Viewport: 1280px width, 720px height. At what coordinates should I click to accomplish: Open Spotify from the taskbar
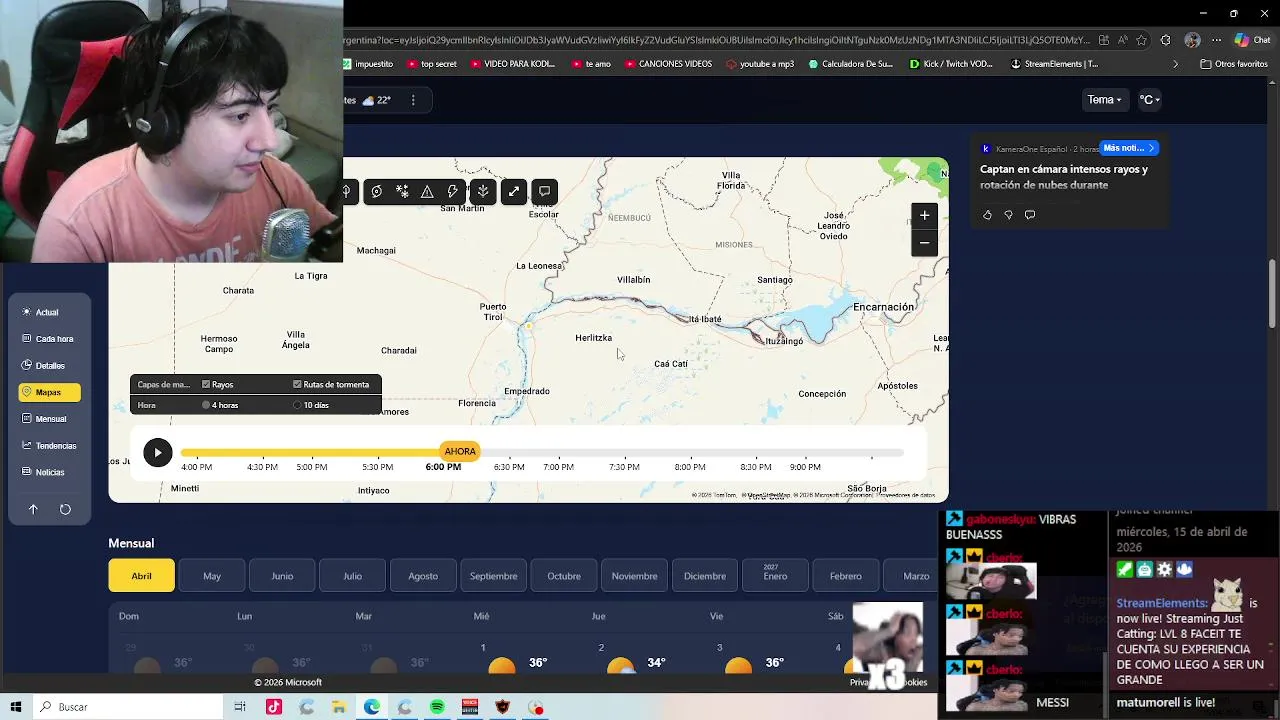click(x=437, y=707)
